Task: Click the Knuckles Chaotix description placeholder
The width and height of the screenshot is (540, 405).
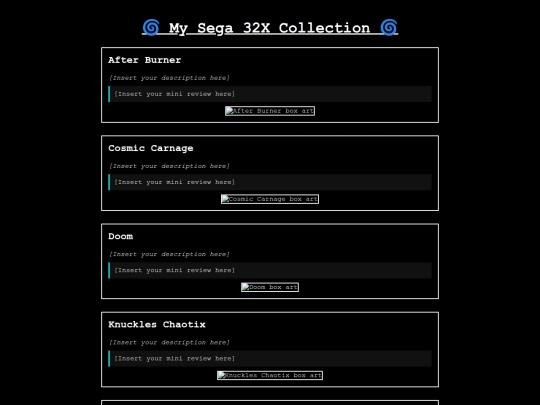Action: (x=169, y=342)
